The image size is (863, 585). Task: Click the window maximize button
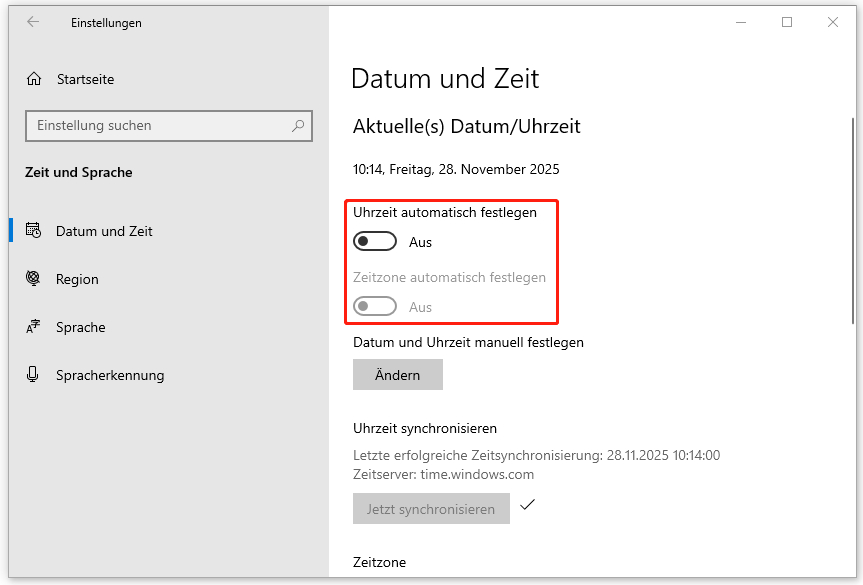[786, 22]
